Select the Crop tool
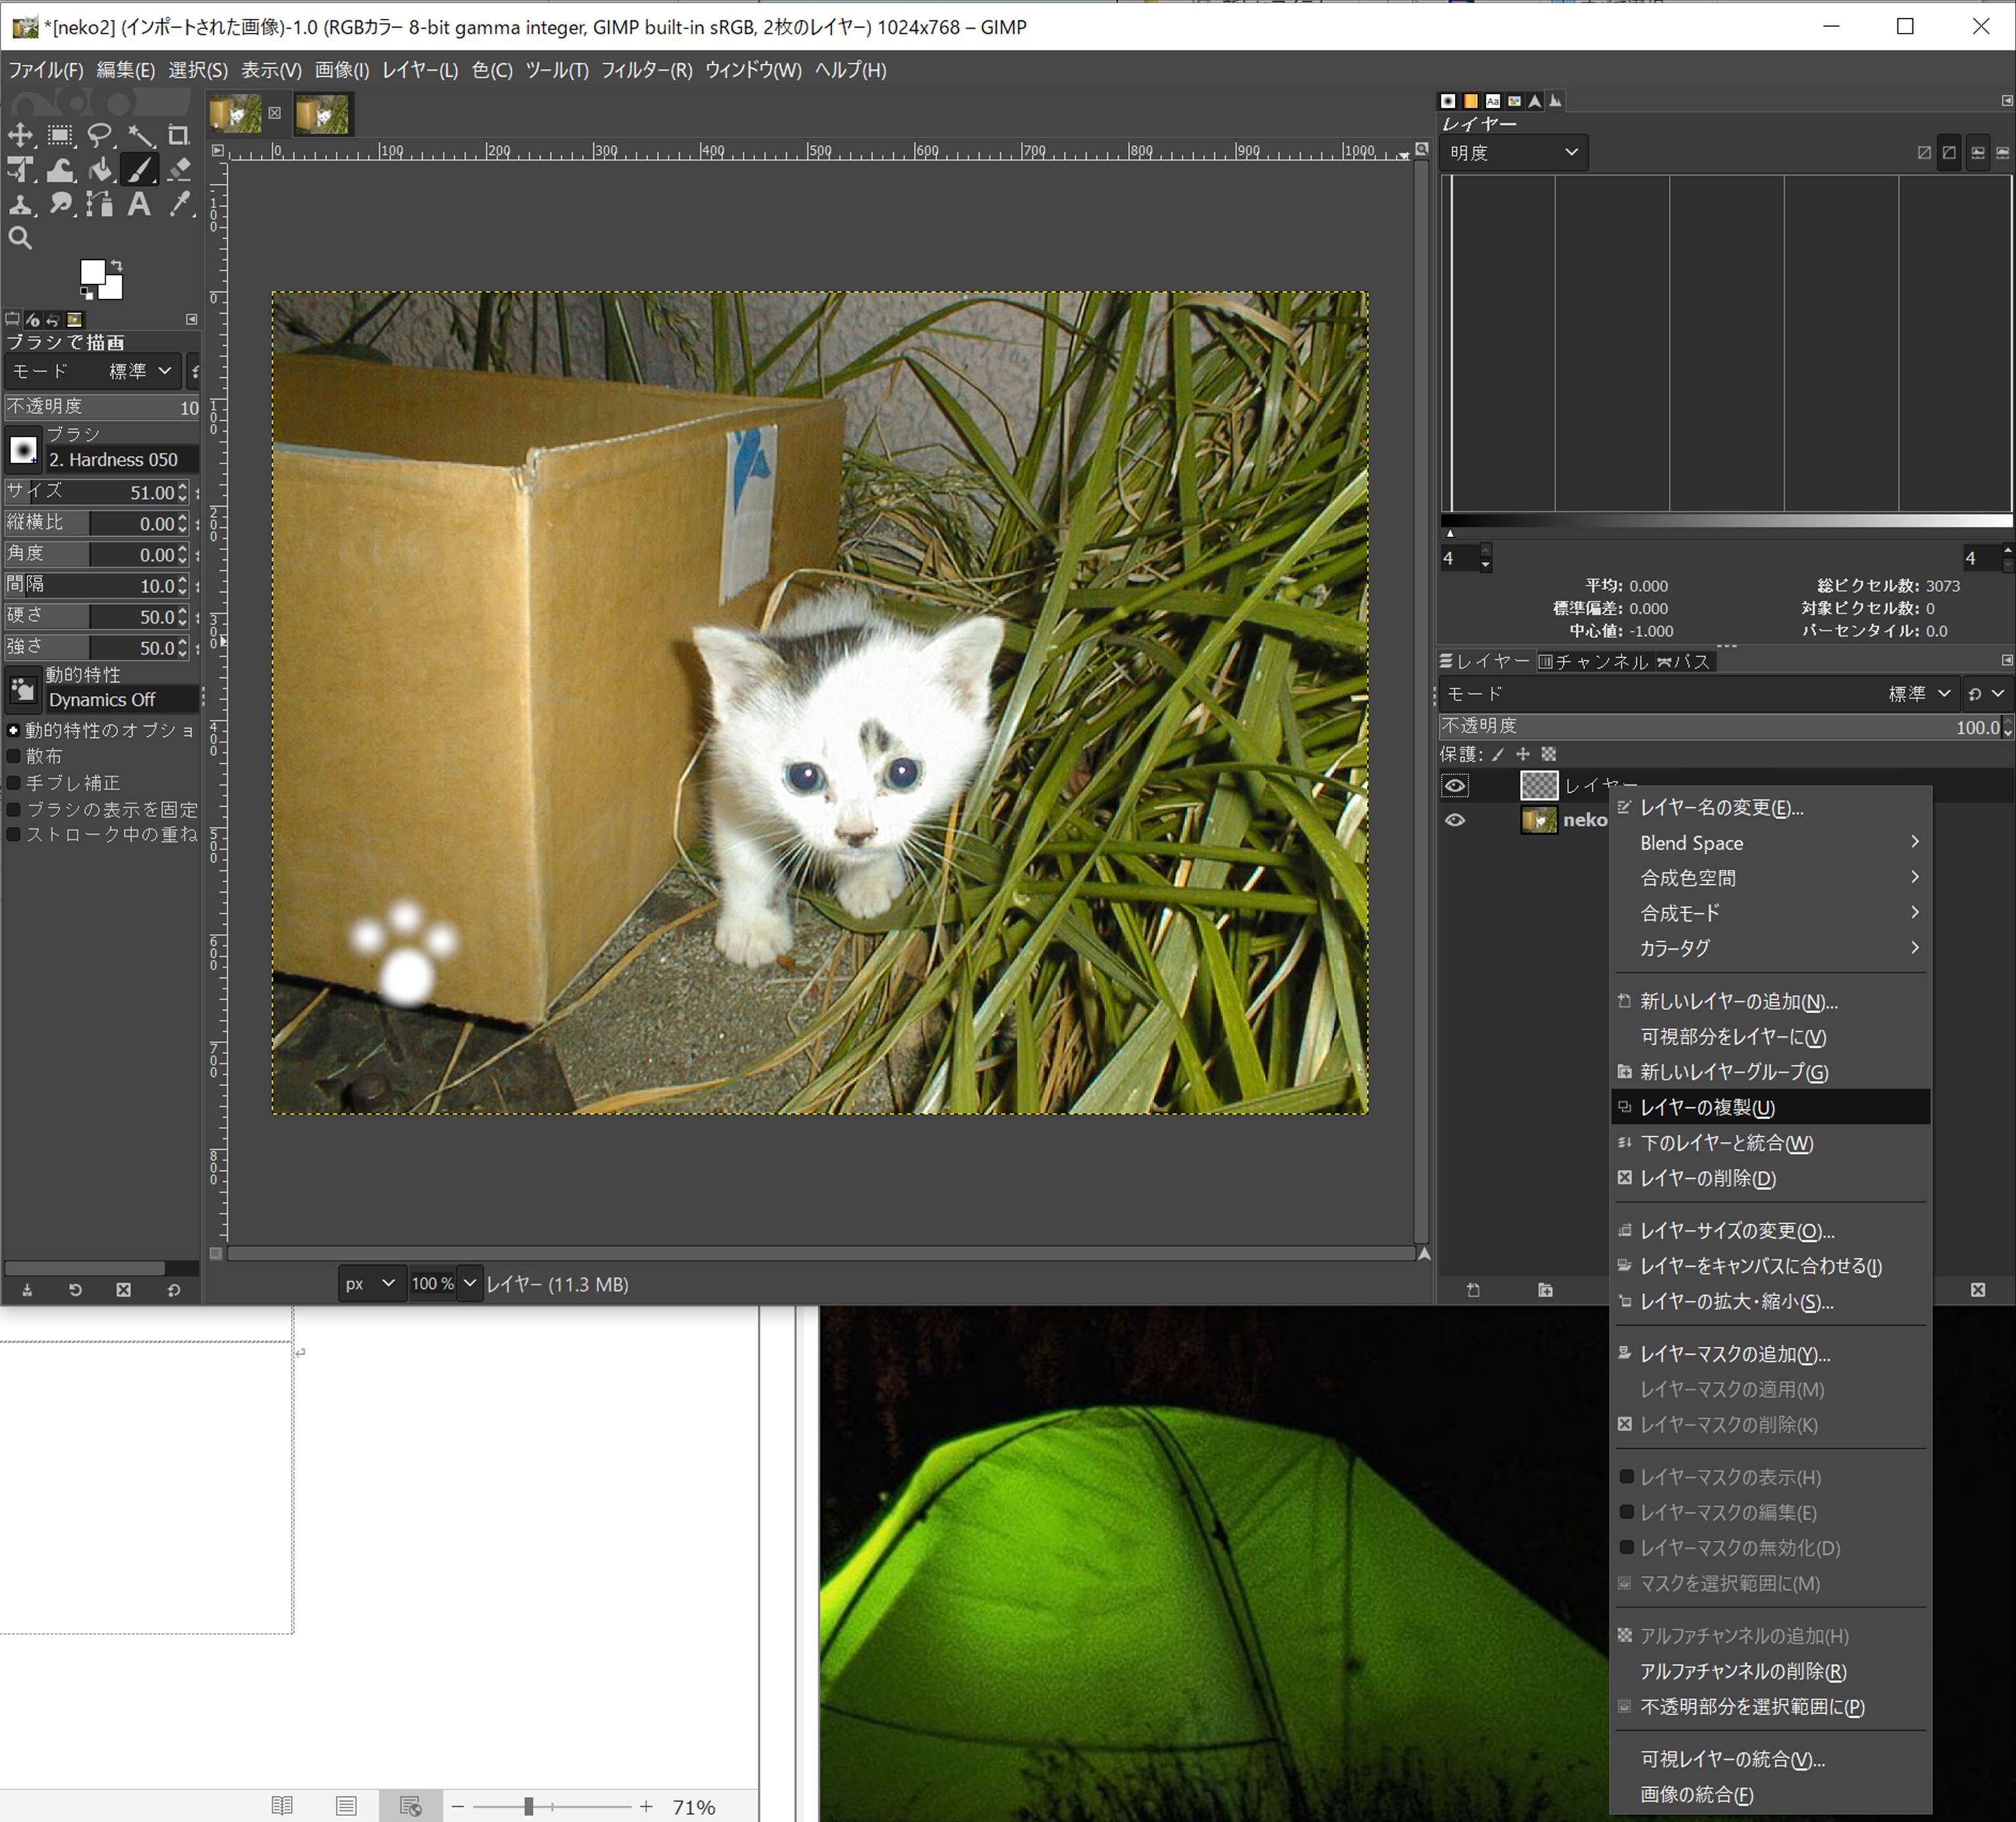Image resolution: width=2016 pixels, height=1822 pixels. coord(179,135)
